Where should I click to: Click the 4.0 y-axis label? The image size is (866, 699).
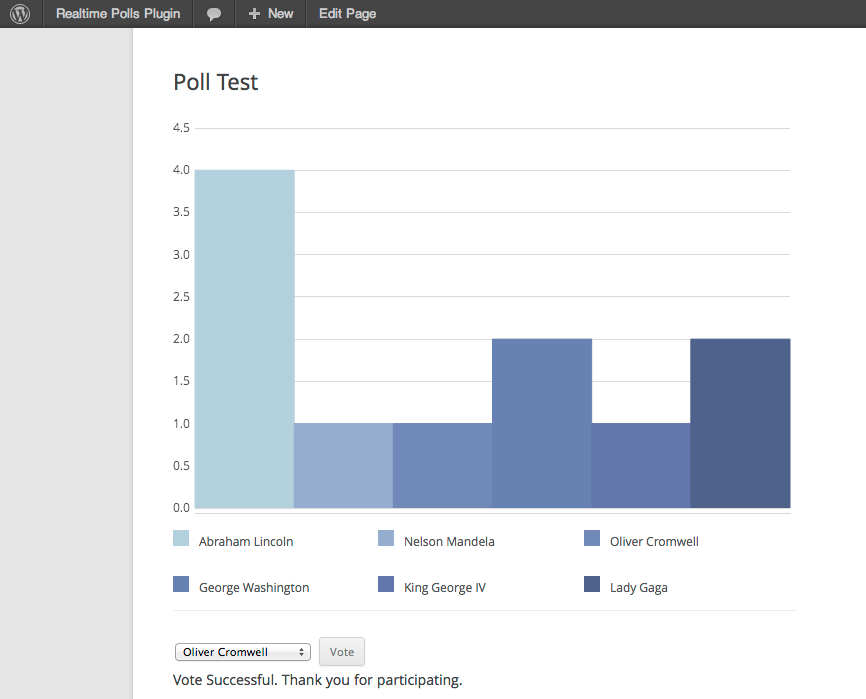(x=181, y=170)
